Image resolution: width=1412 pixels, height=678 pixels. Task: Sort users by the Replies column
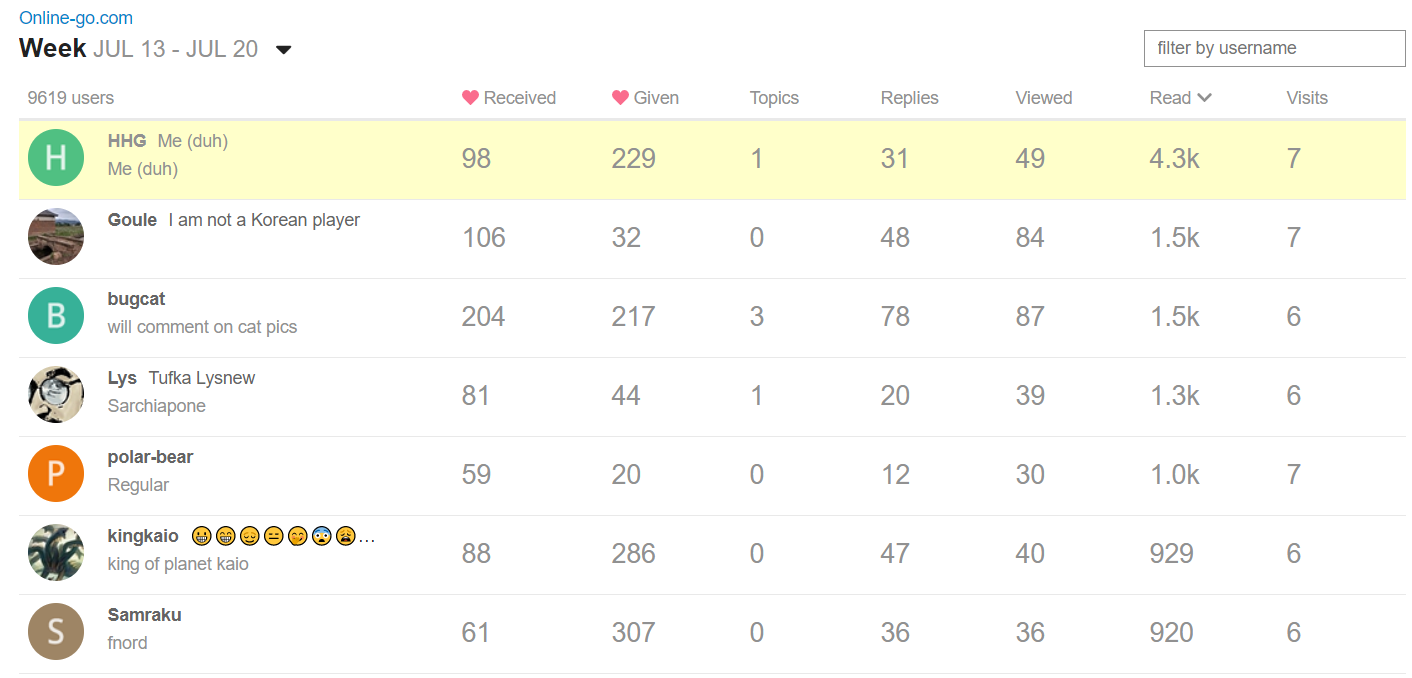click(909, 98)
